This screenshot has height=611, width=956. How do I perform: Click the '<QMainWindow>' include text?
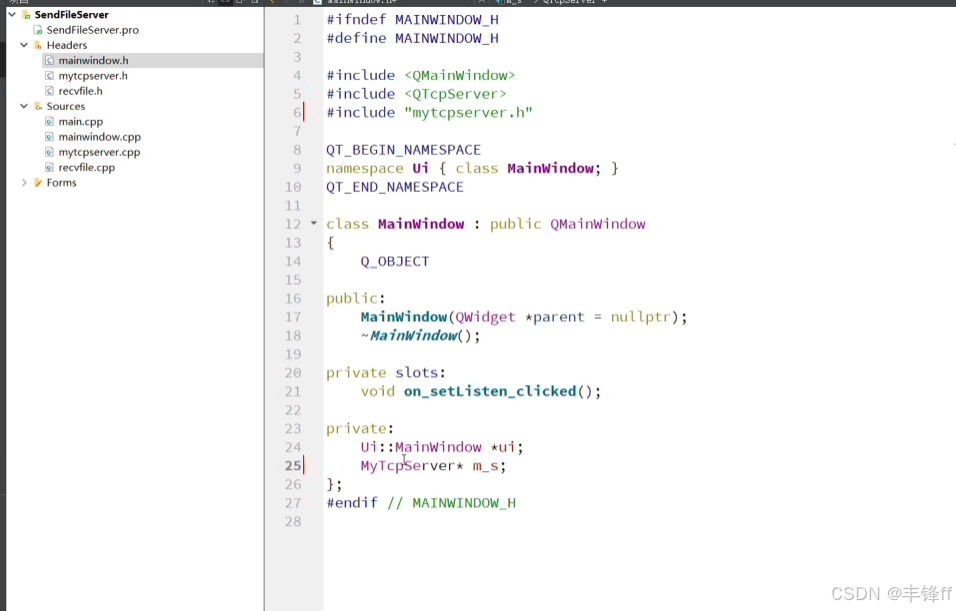[460, 75]
